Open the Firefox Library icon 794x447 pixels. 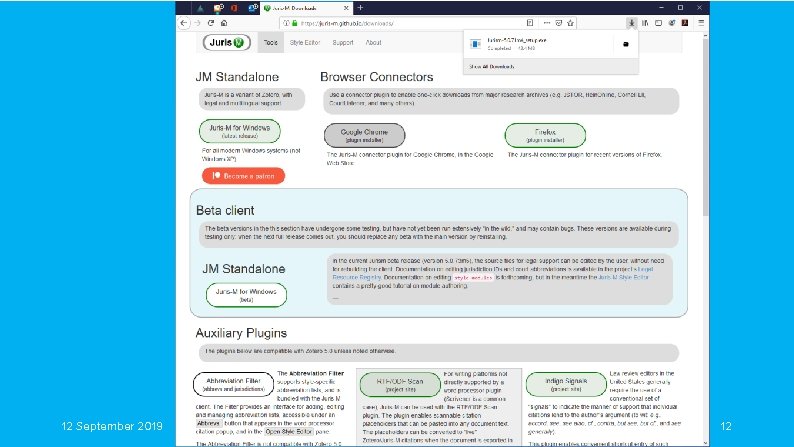[x=645, y=23]
